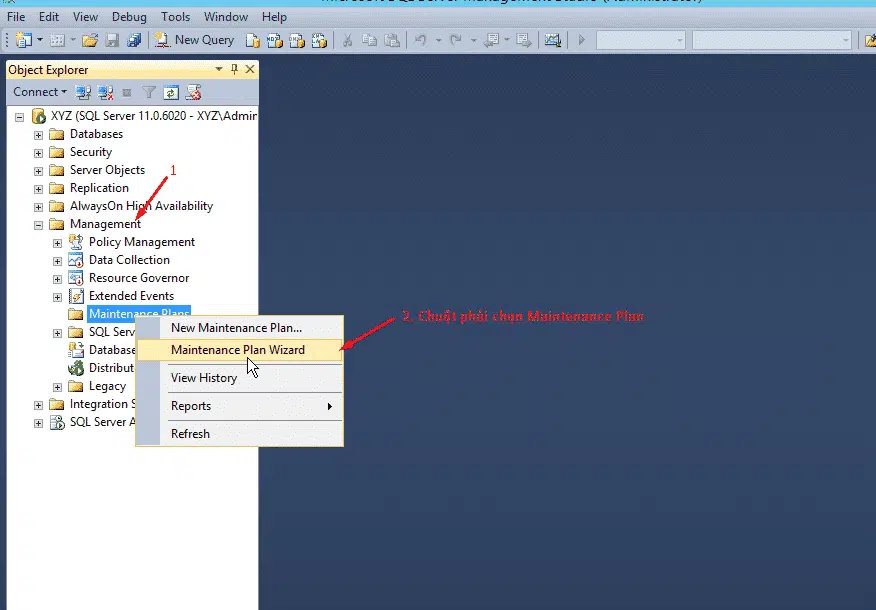Click the Cut scissors icon
Image resolution: width=876 pixels, height=610 pixels.
click(347, 40)
